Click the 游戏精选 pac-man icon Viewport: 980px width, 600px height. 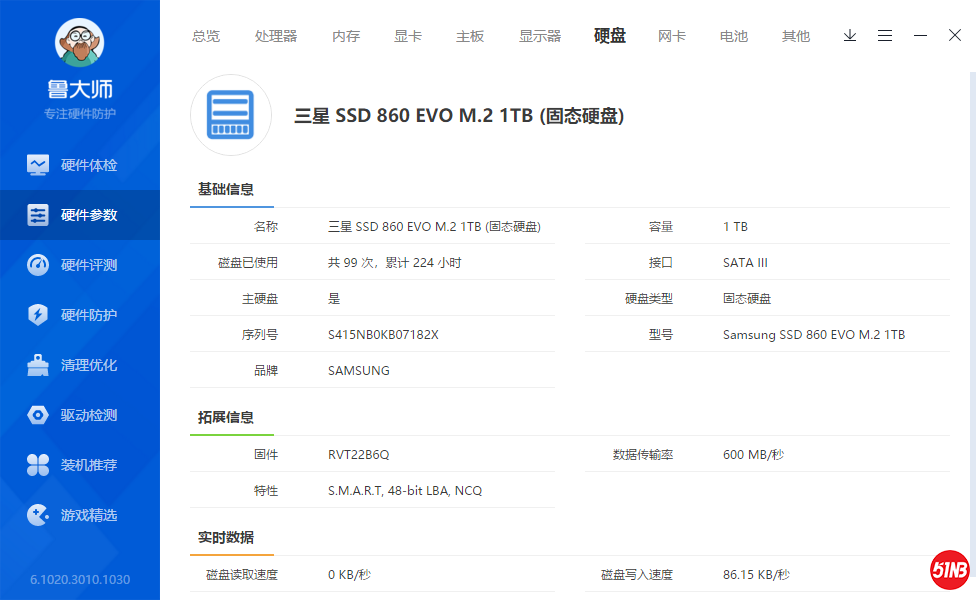click(x=38, y=515)
